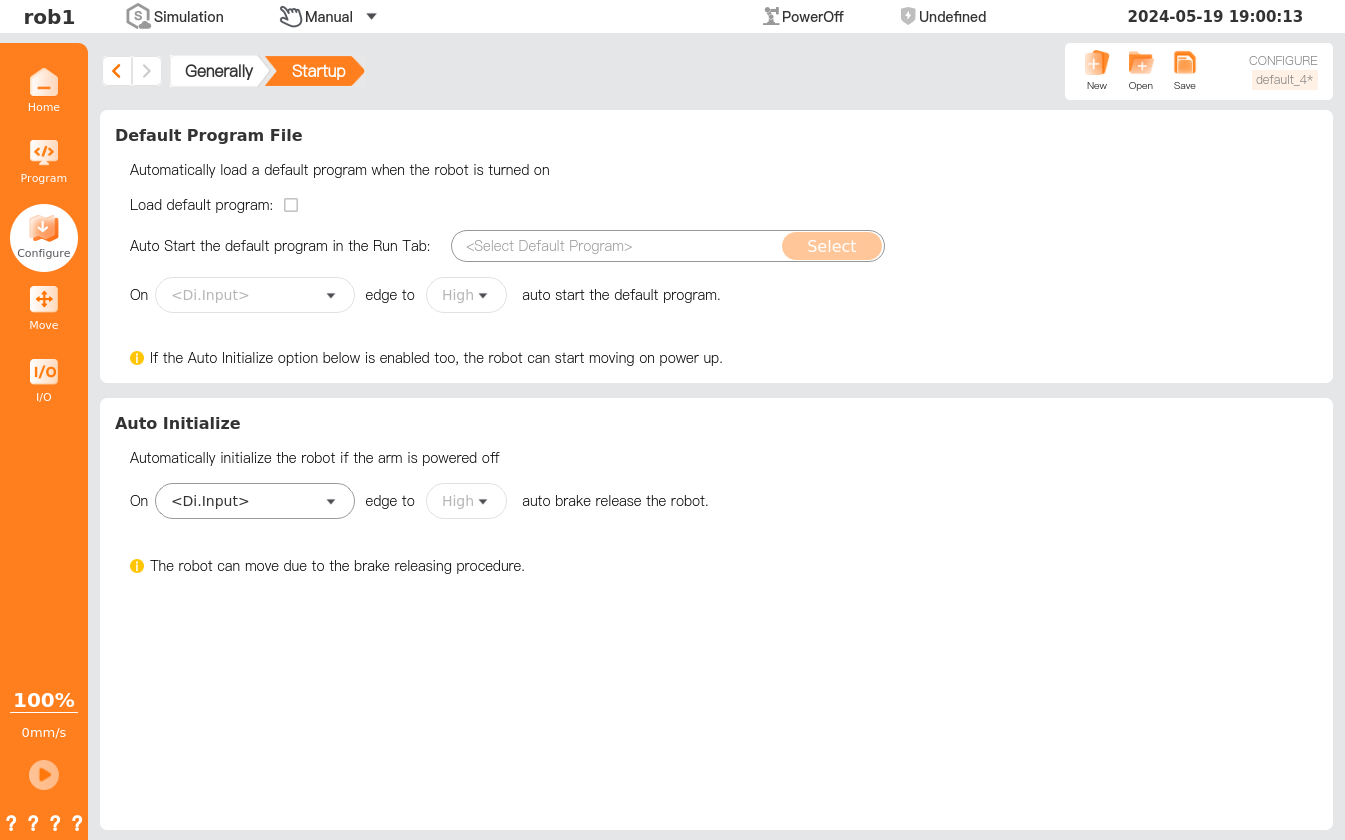Open the Move panel icon
Screen dimensions: 1345x840
43,300
